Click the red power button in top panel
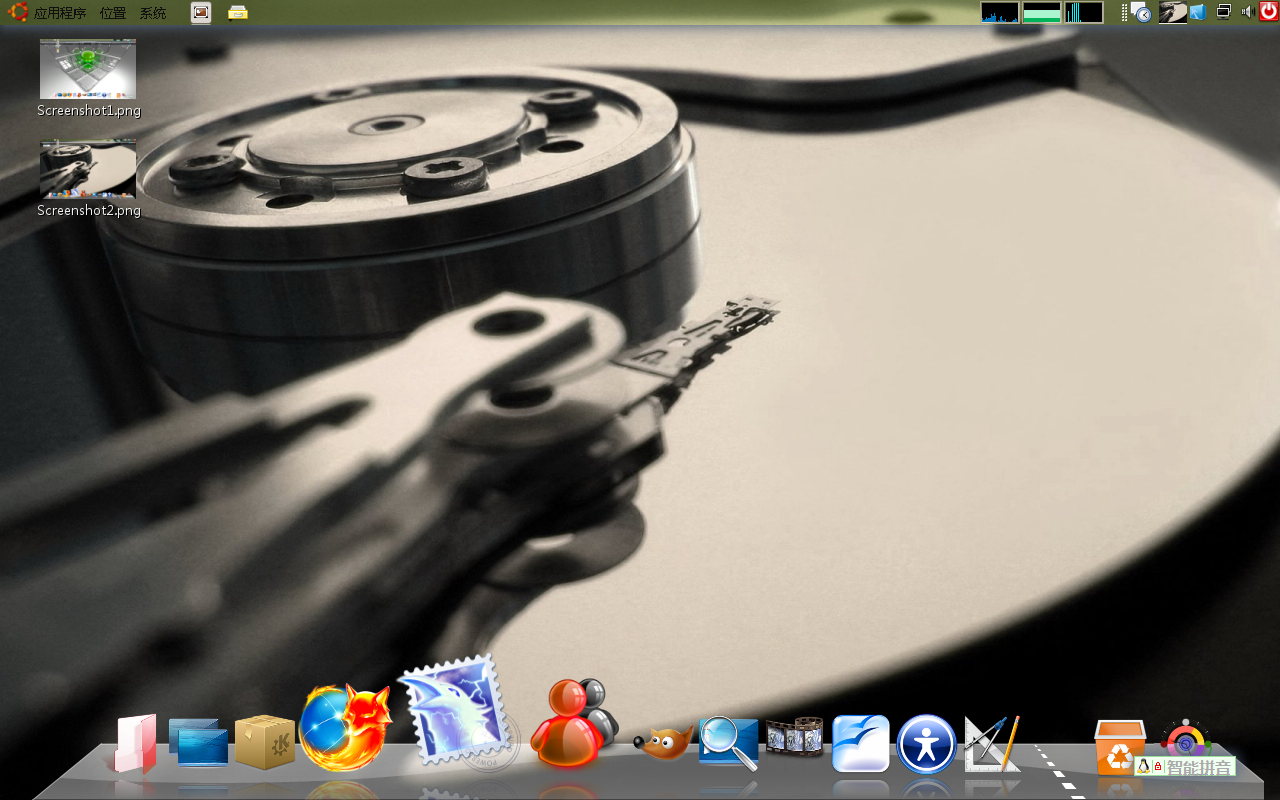The width and height of the screenshot is (1280, 800). pyautogui.click(x=1269, y=11)
